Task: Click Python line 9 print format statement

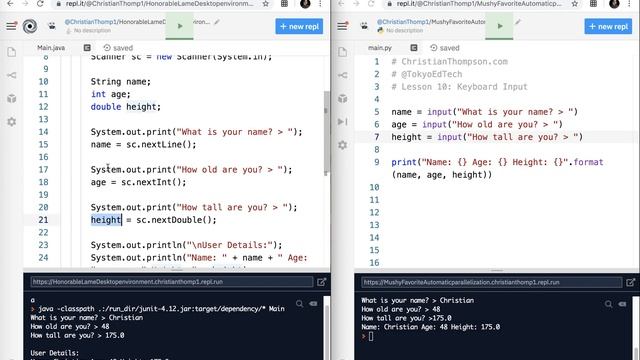Action: point(497,168)
